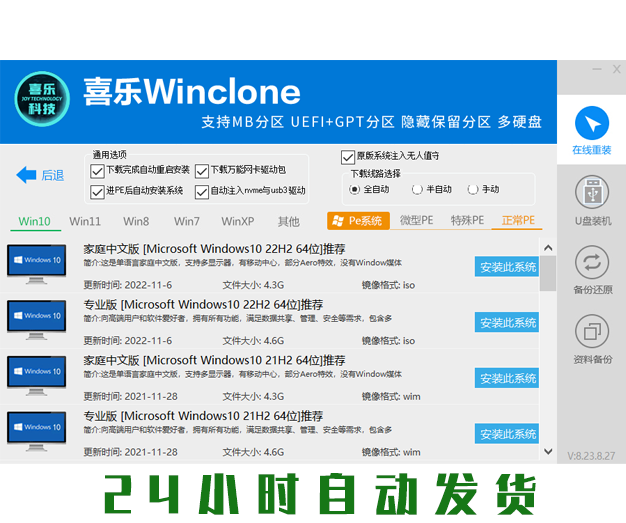Screen dimensions: 626x523
Task: Click 更新时间: 2021-11-28 of 专业版 21H2
Action: coord(131,452)
